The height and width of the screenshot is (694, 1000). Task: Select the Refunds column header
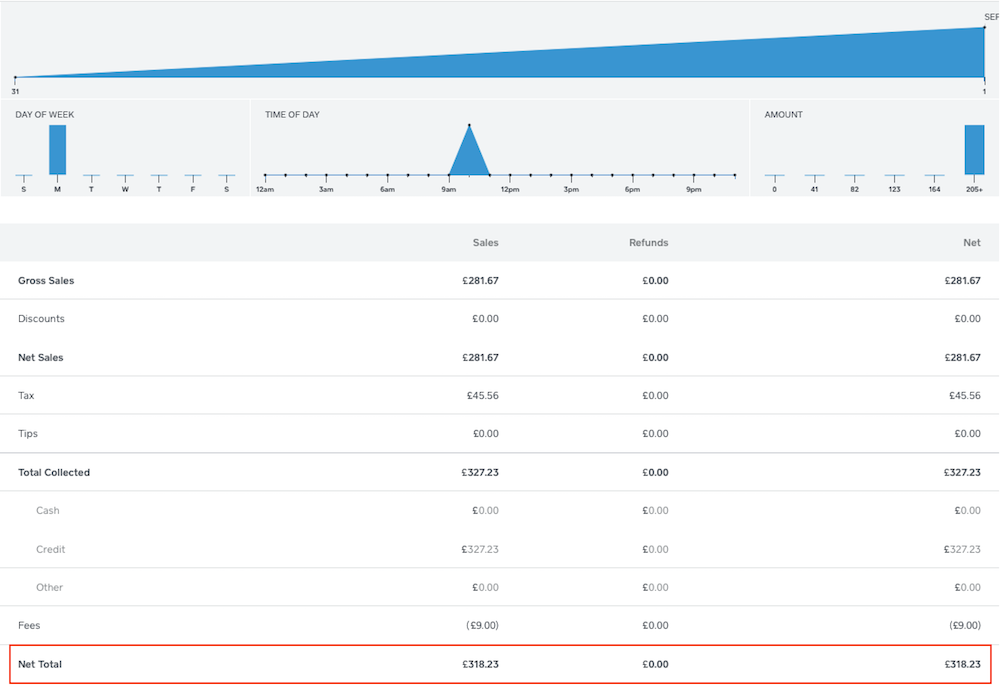point(648,243)
